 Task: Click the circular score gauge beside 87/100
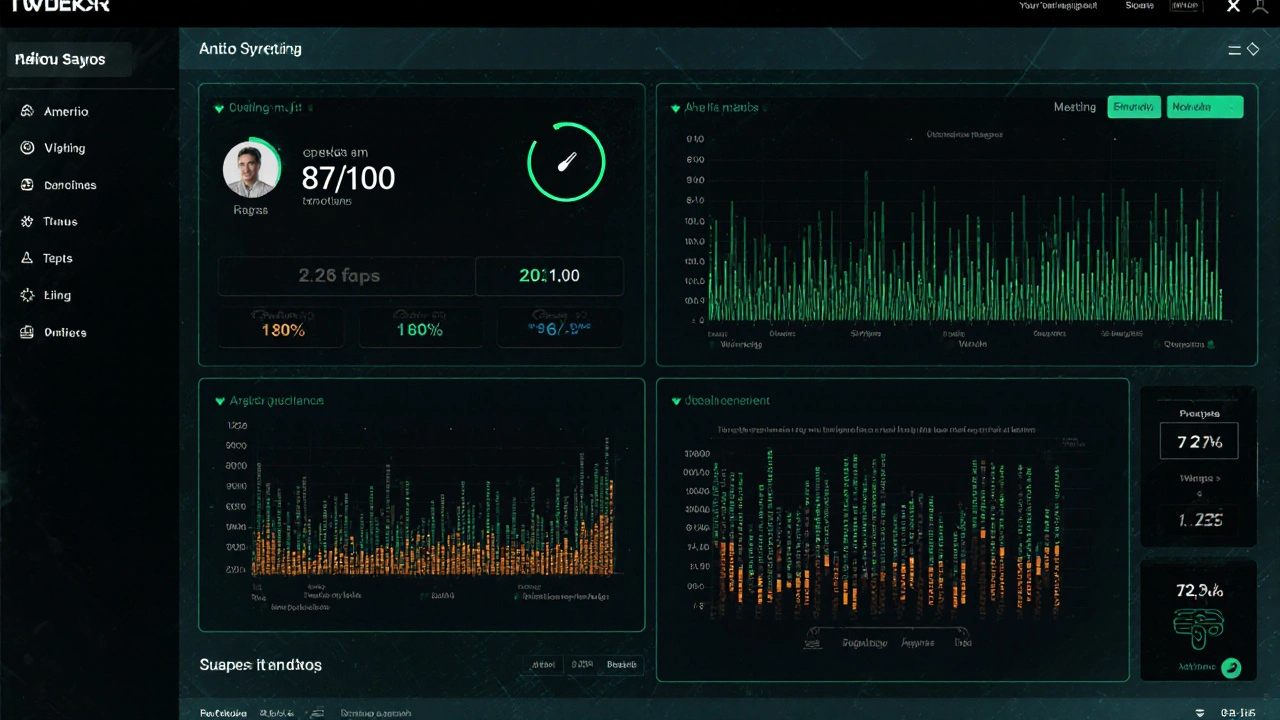click(x=566, y=161)
